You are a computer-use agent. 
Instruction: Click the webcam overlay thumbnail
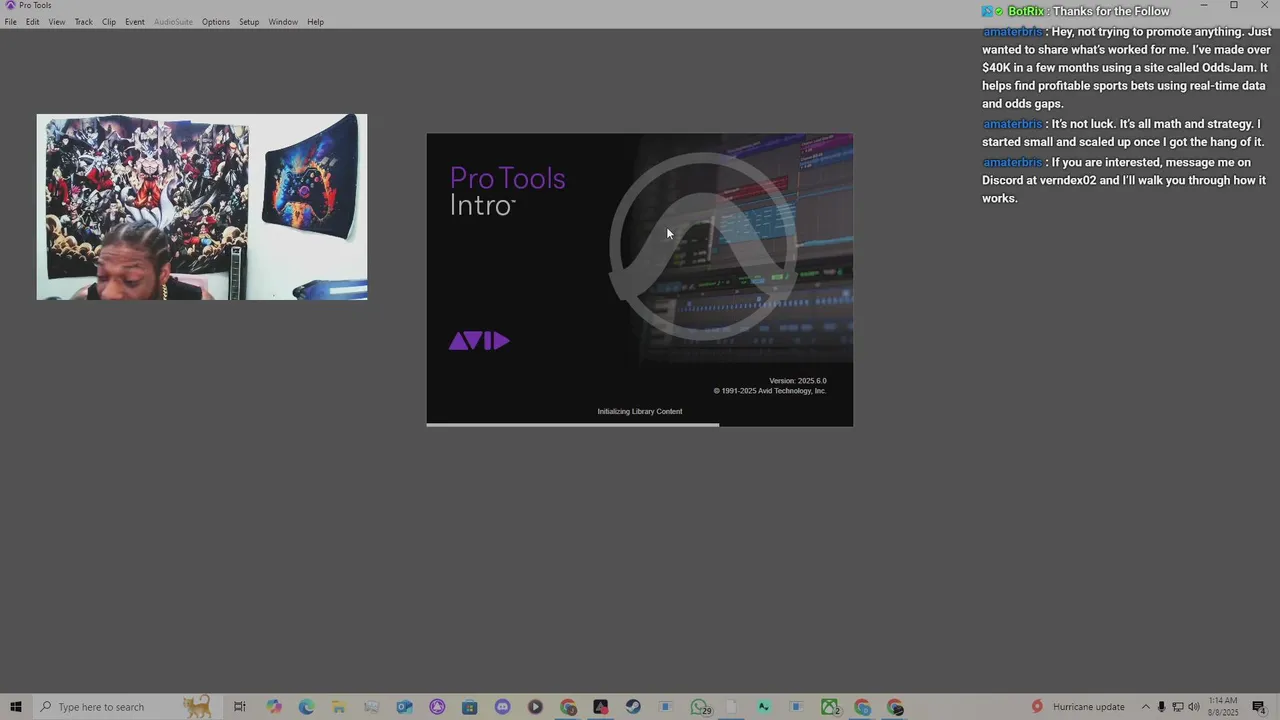click(202, 207)
